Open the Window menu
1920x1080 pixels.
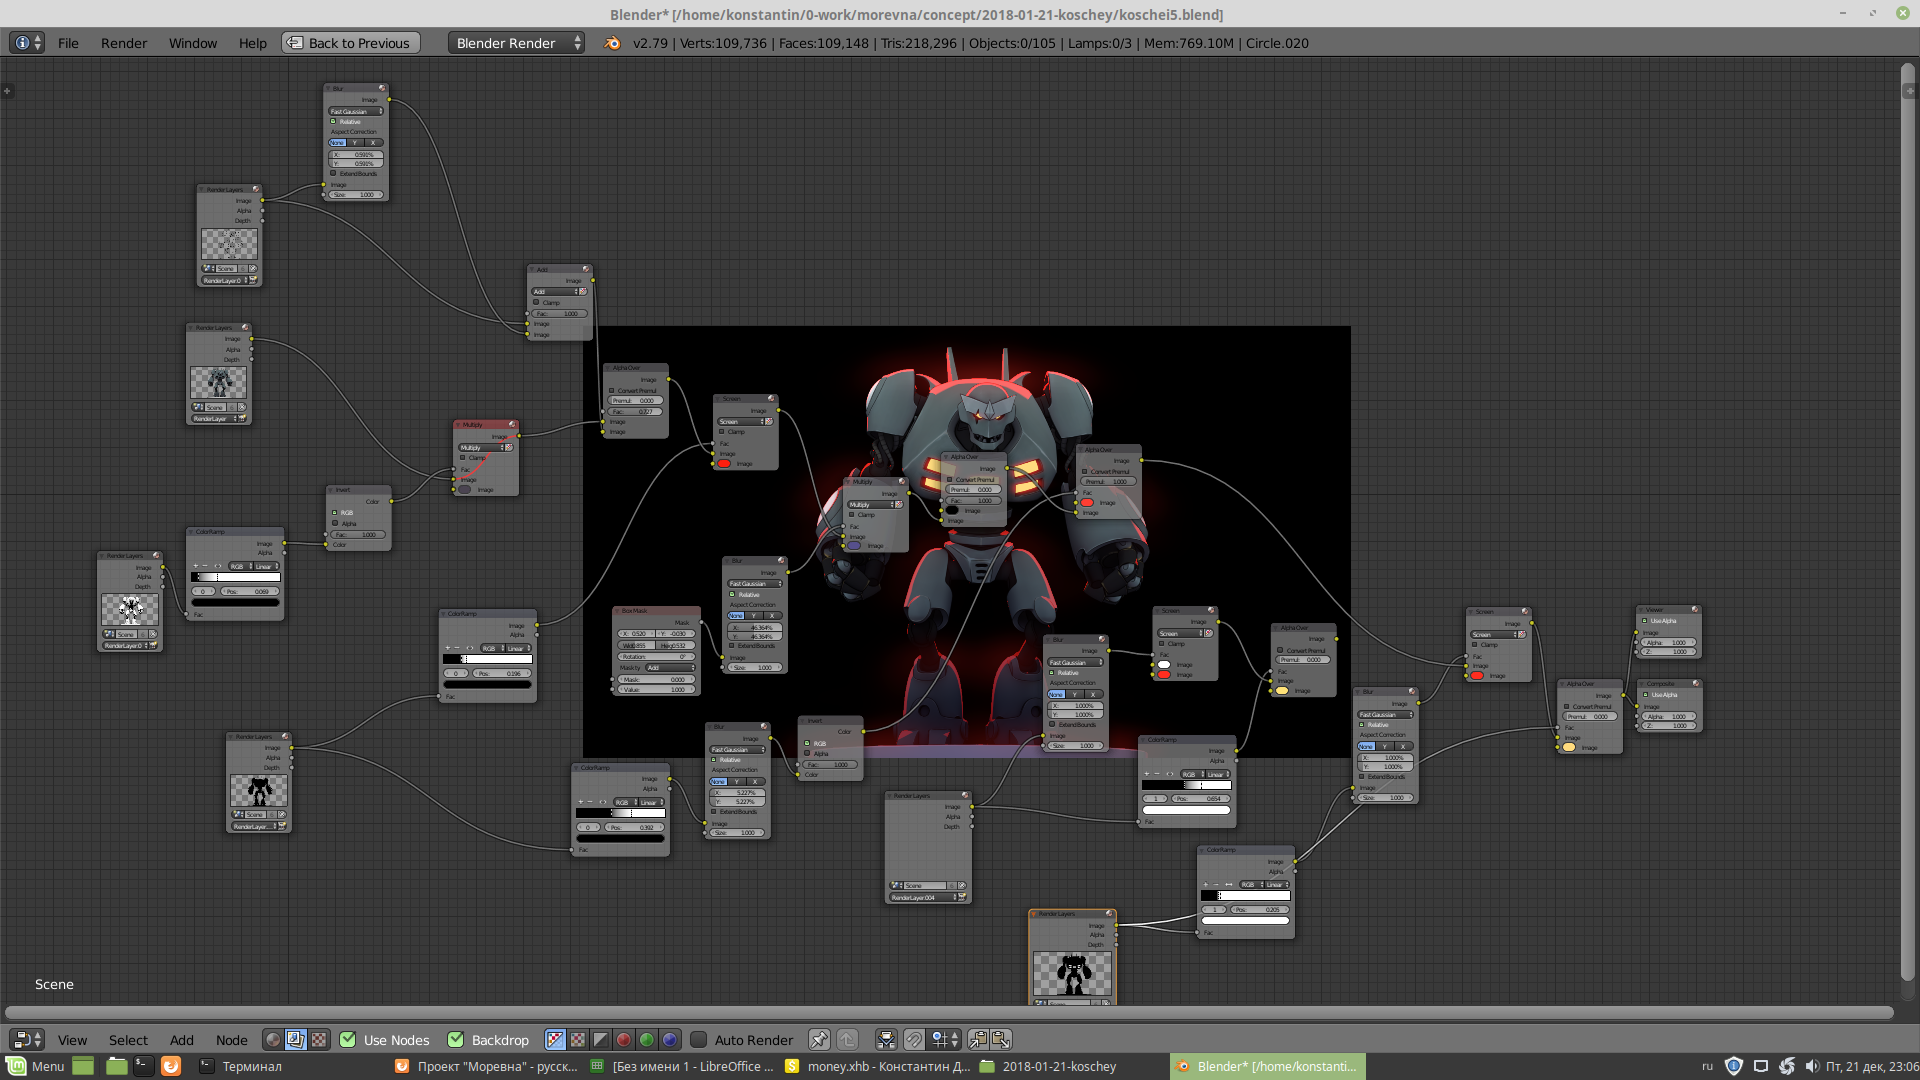click(193, 43)
